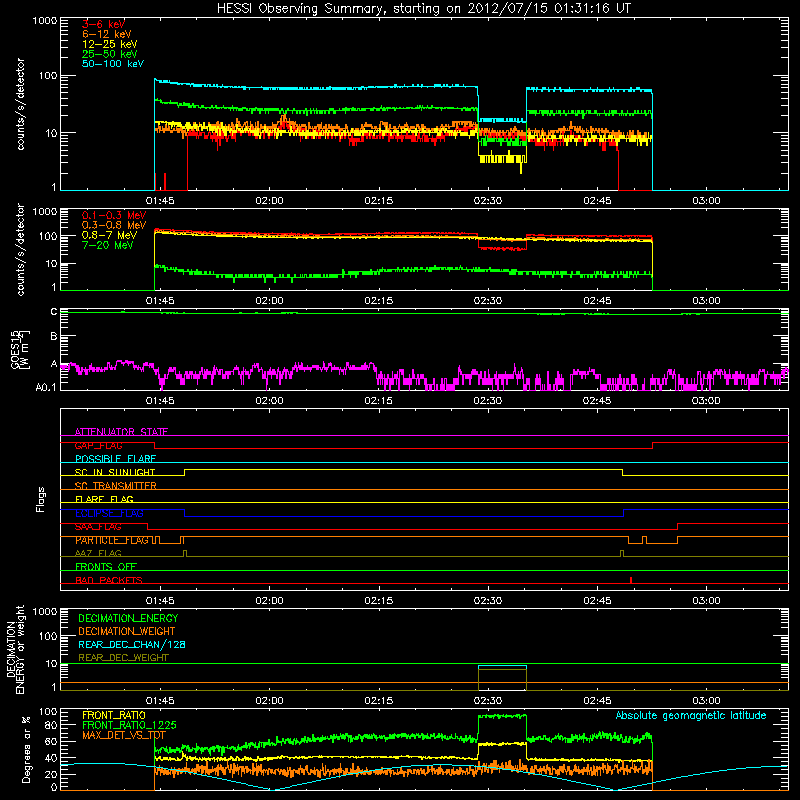Click the REAR_DEC_CHAN/128 legend label
This screenshot has height=800, width=800.
click(x=132, y=644)
